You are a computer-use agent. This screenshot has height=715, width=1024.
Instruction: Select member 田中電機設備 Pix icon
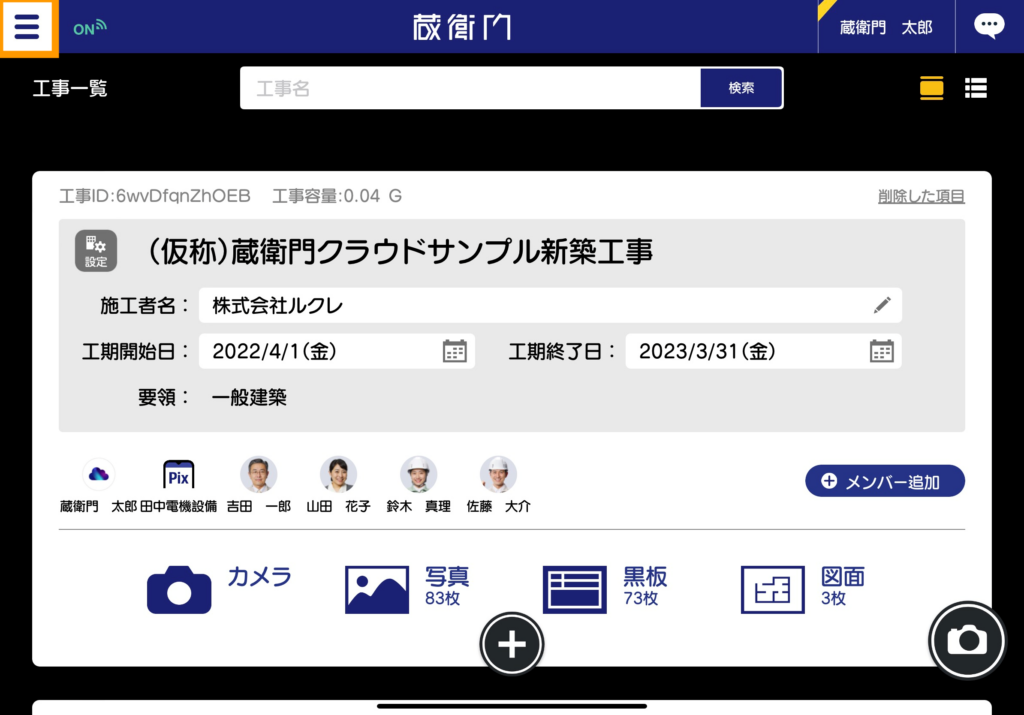click(x=178, y=474)
